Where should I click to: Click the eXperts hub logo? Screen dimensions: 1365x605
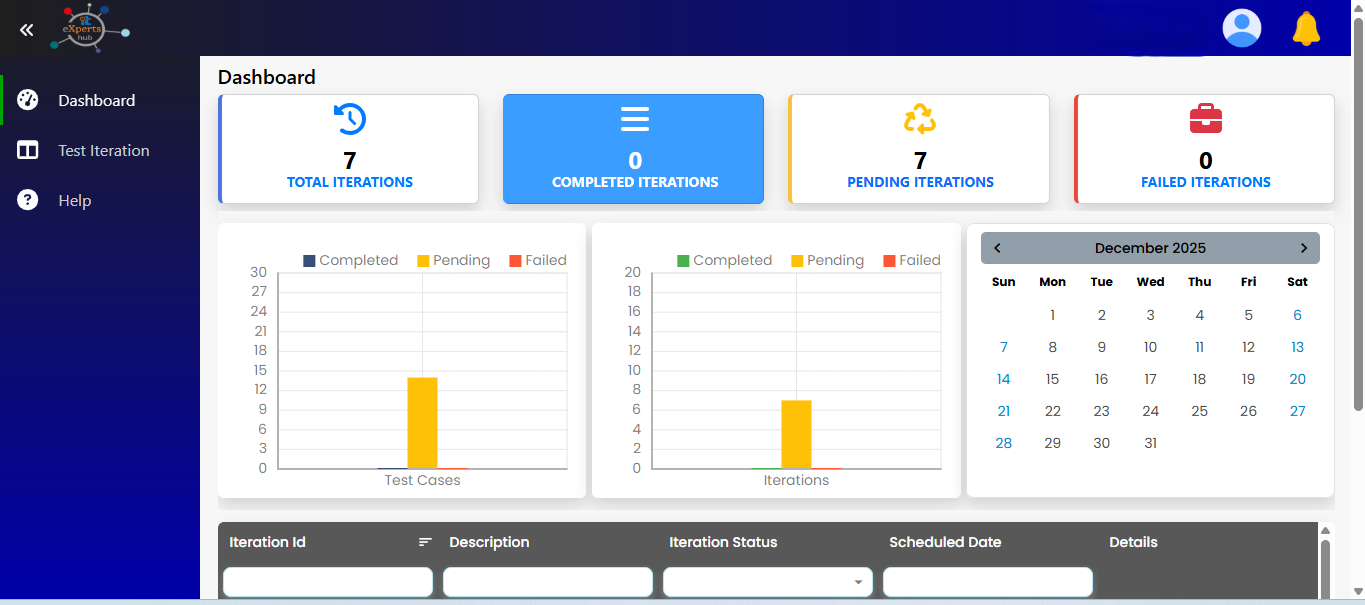coord(90,28)
